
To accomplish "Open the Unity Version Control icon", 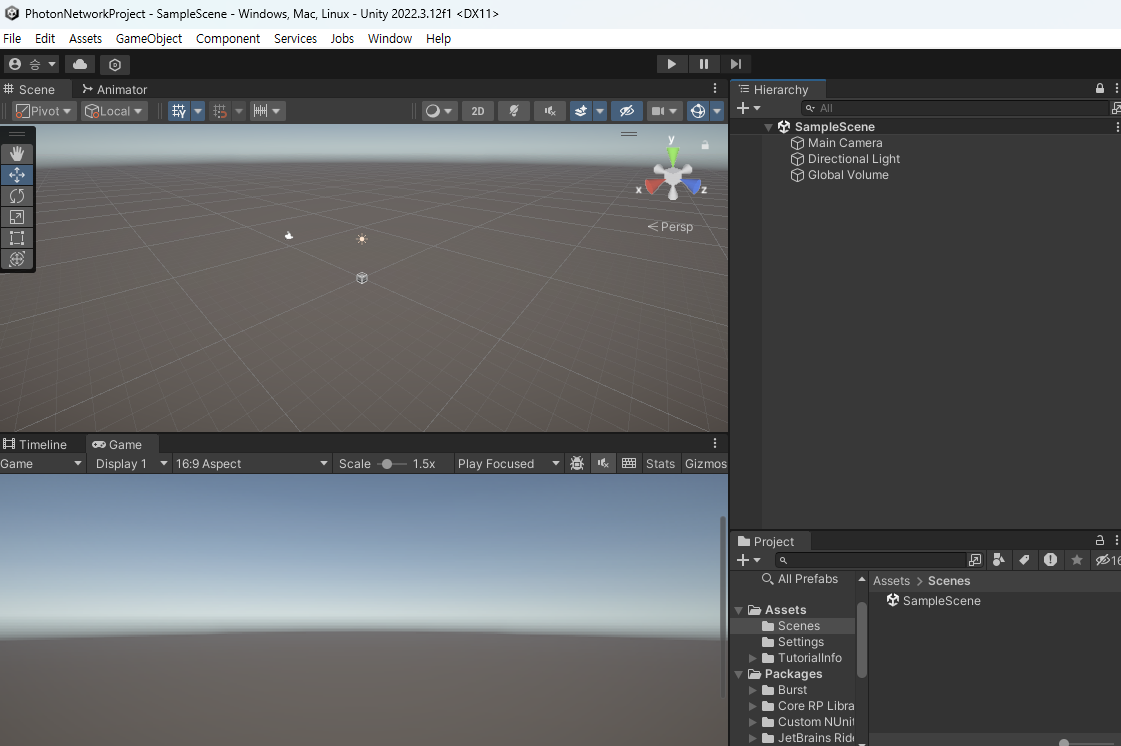I will 114,64.
